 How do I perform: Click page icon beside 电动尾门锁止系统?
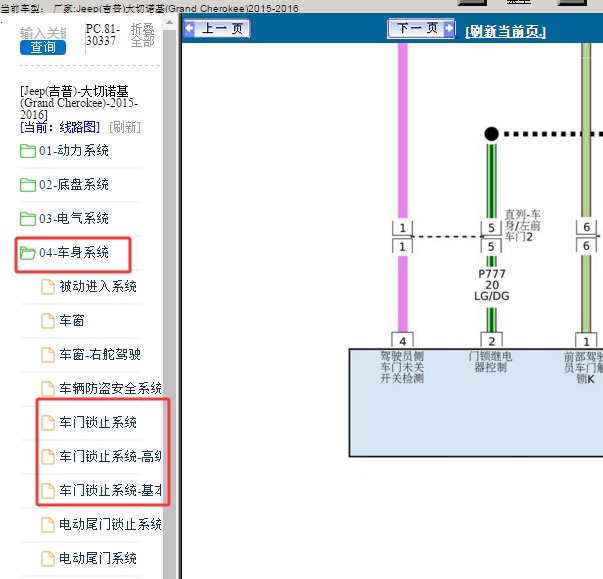pyautogui.click(x=48, y=525)
